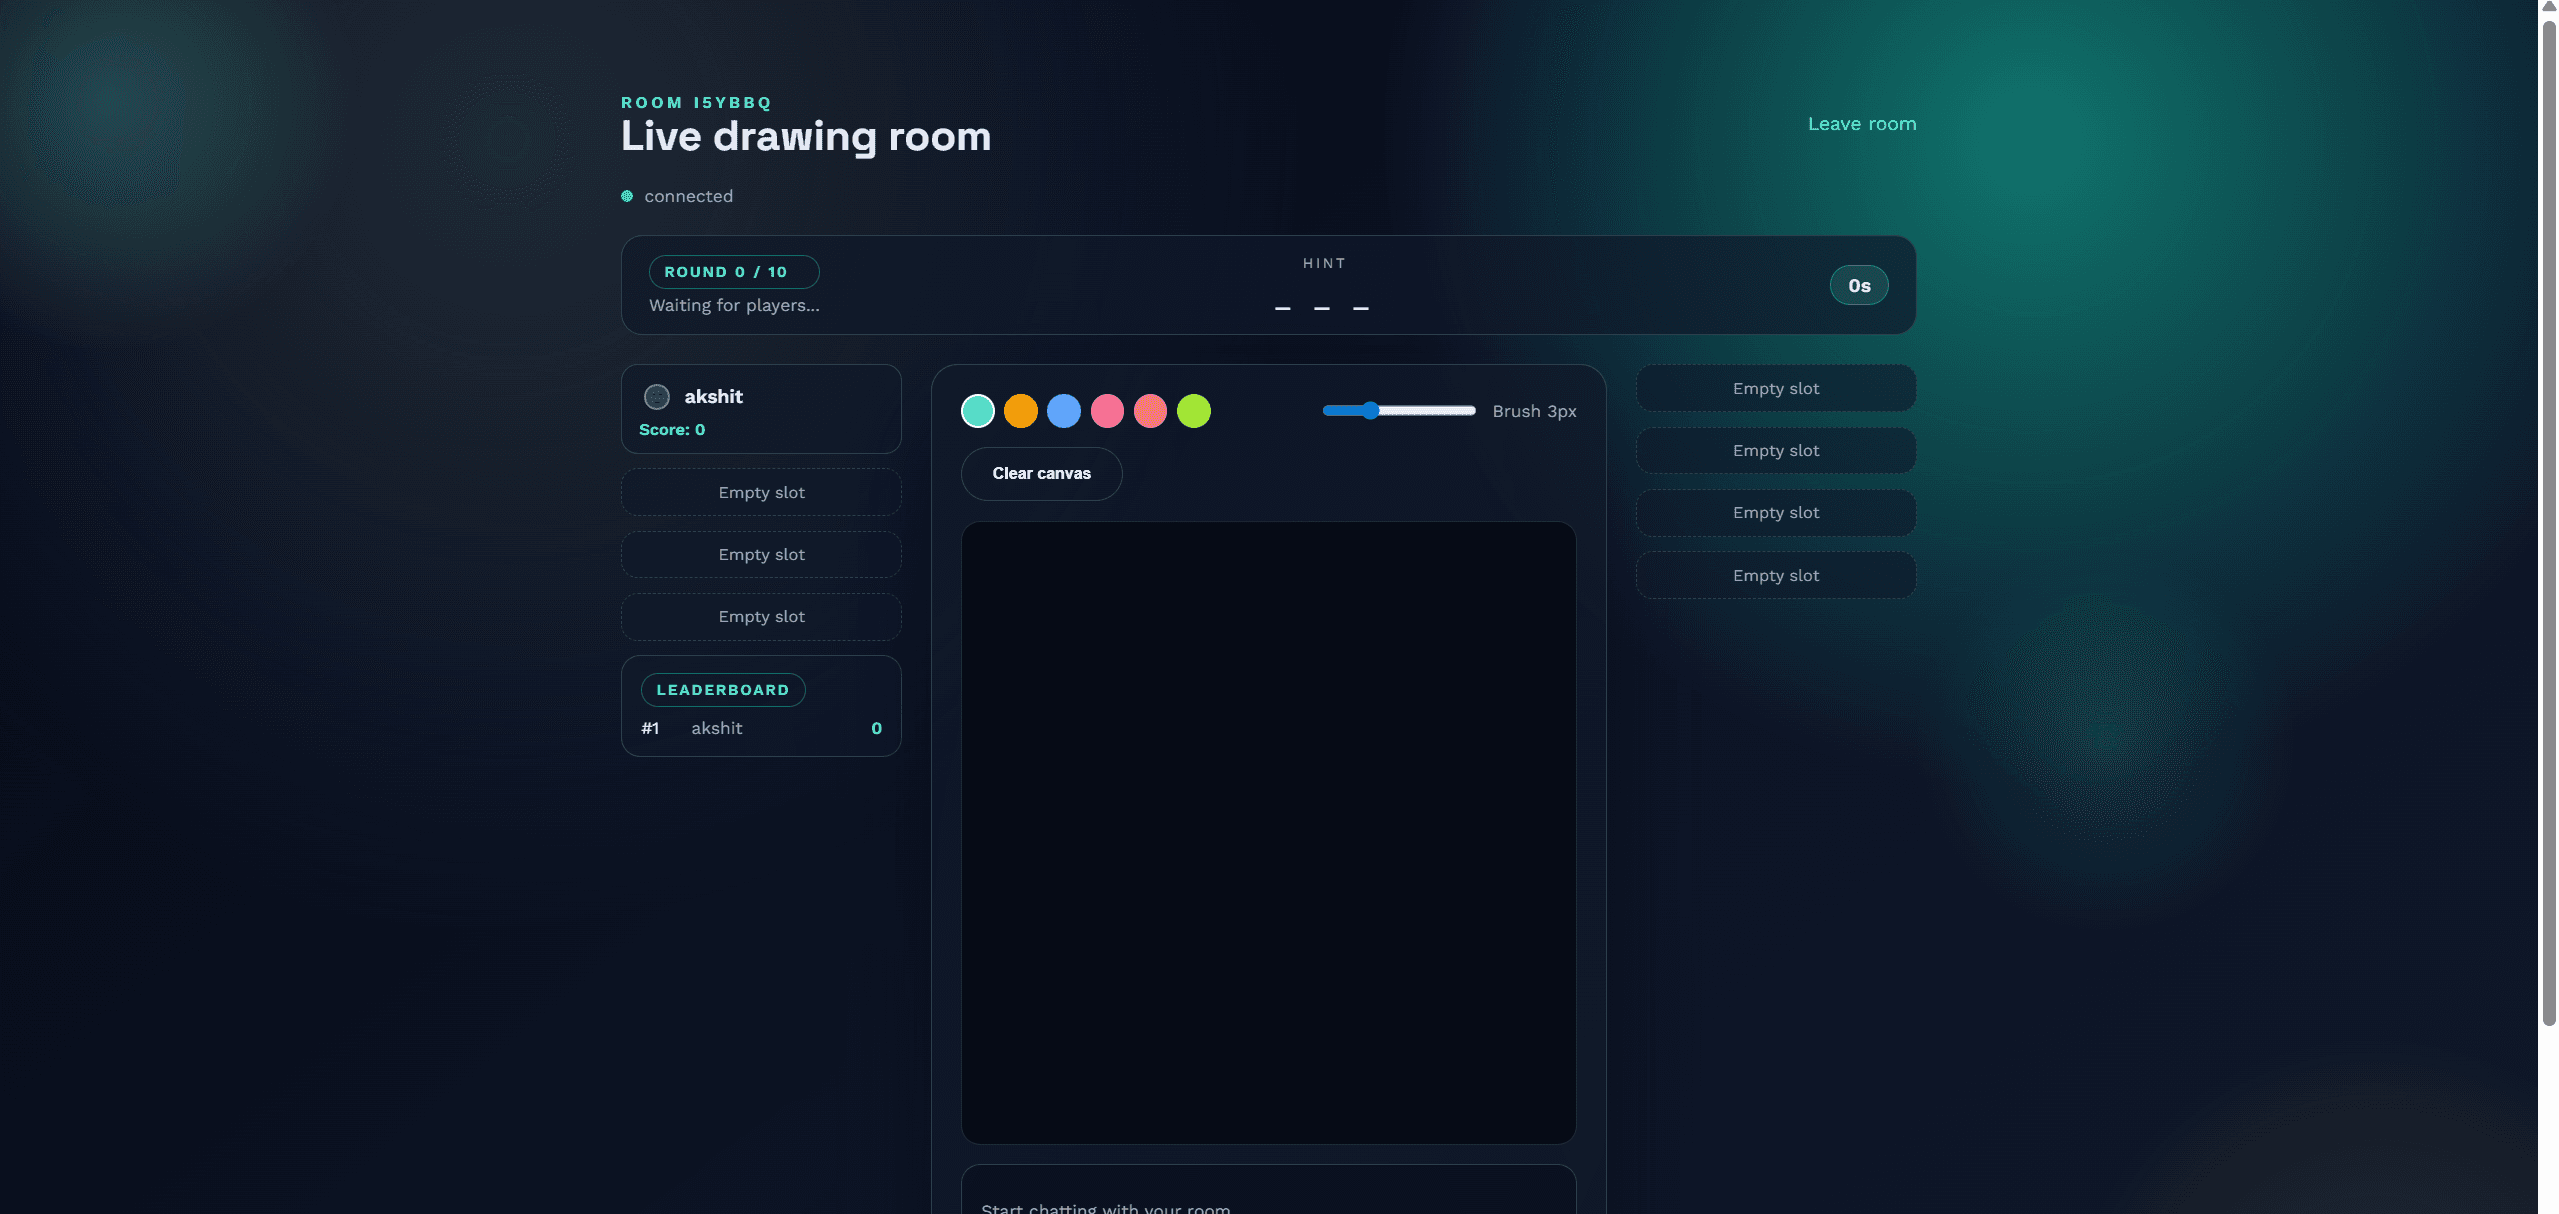2559x1214 pixels.
Task: Click the Leave room link
Action: pyautogui.click(x=1861, y=123)
